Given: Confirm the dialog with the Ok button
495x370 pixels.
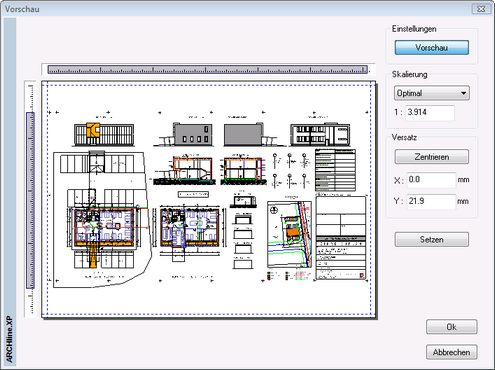Looking at the screenshot, I should 452,327.
